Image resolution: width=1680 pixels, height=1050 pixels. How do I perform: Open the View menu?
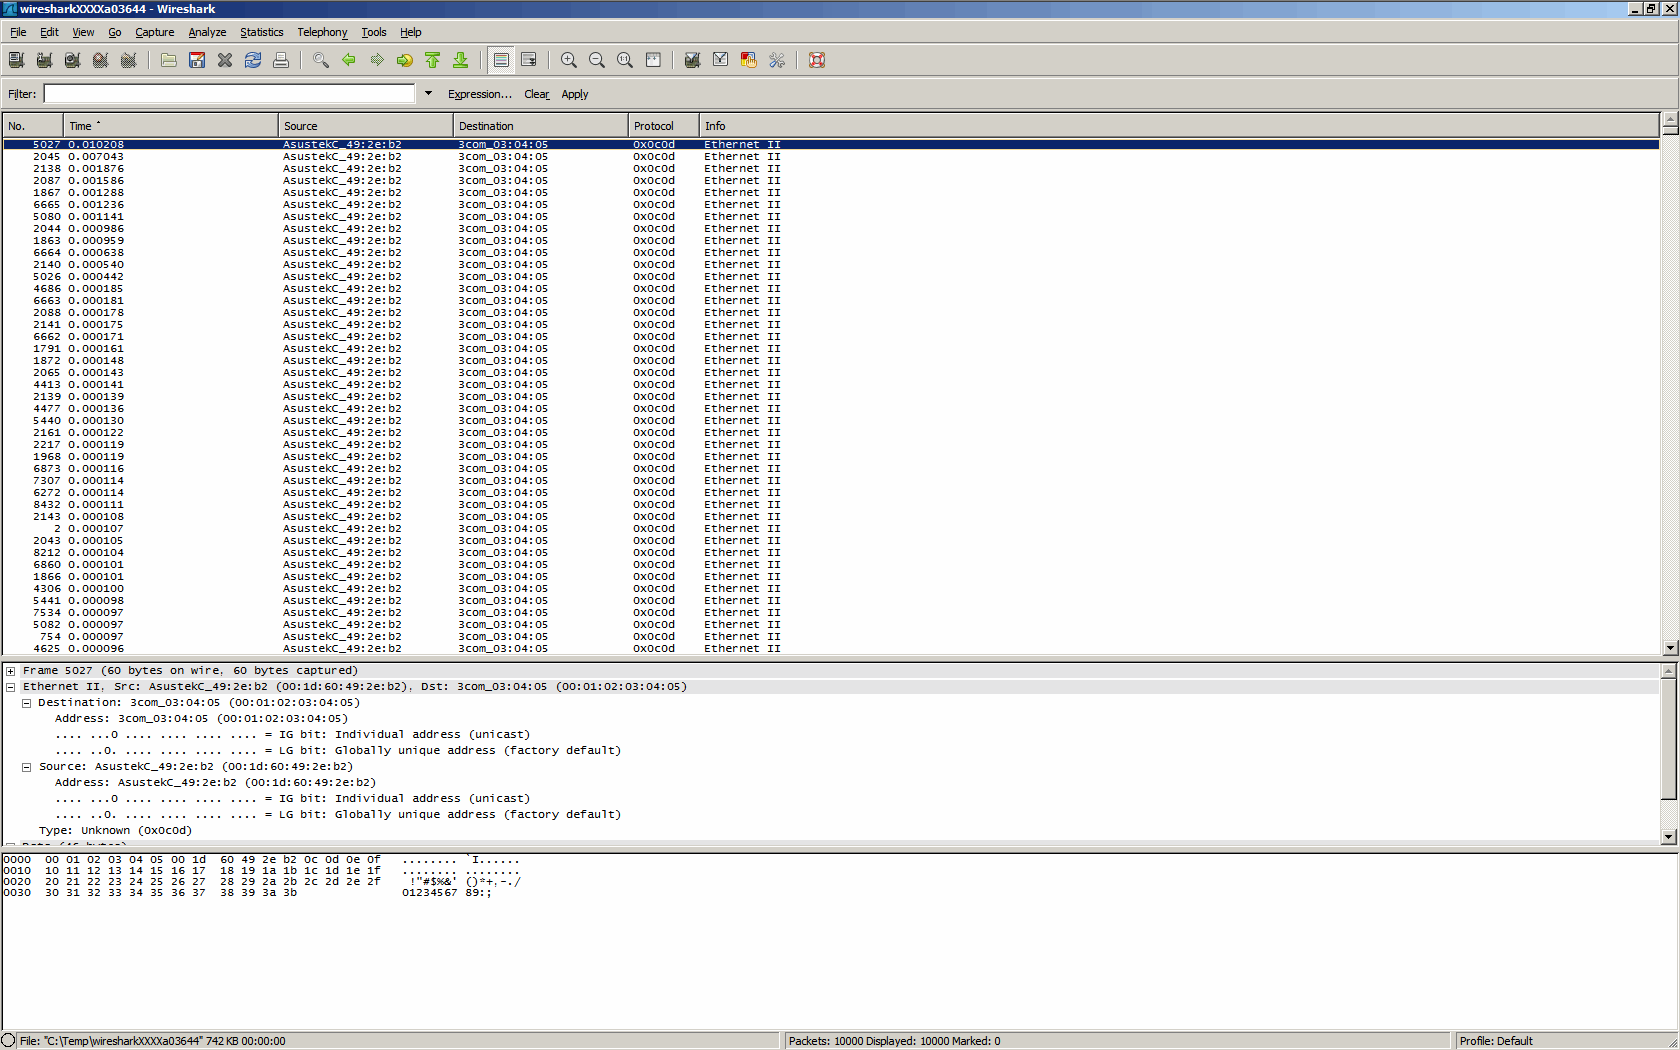tap(83, 32)
